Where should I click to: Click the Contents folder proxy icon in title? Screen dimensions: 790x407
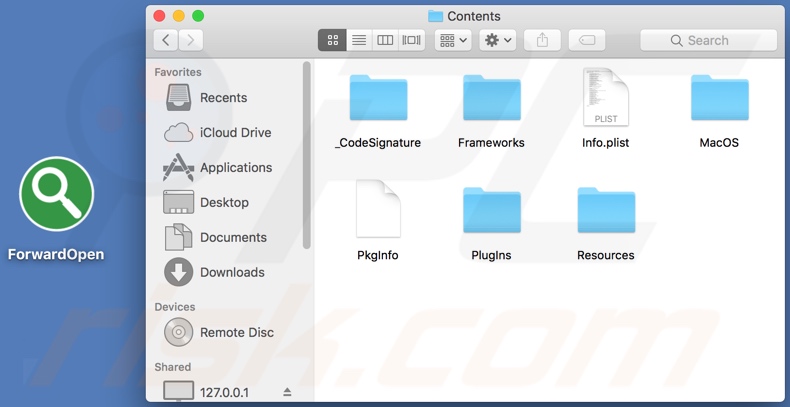click(435, 16)
